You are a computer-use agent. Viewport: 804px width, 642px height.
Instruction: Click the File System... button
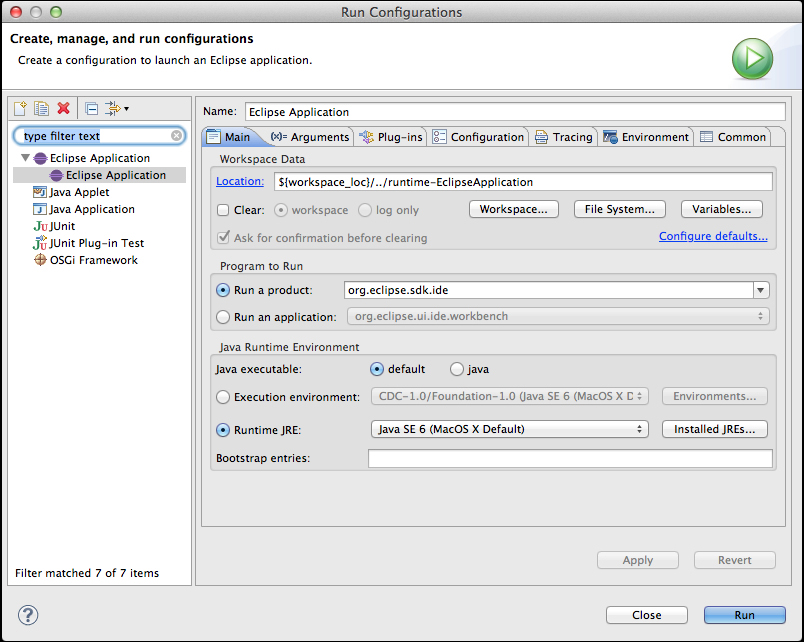[620, 209]
